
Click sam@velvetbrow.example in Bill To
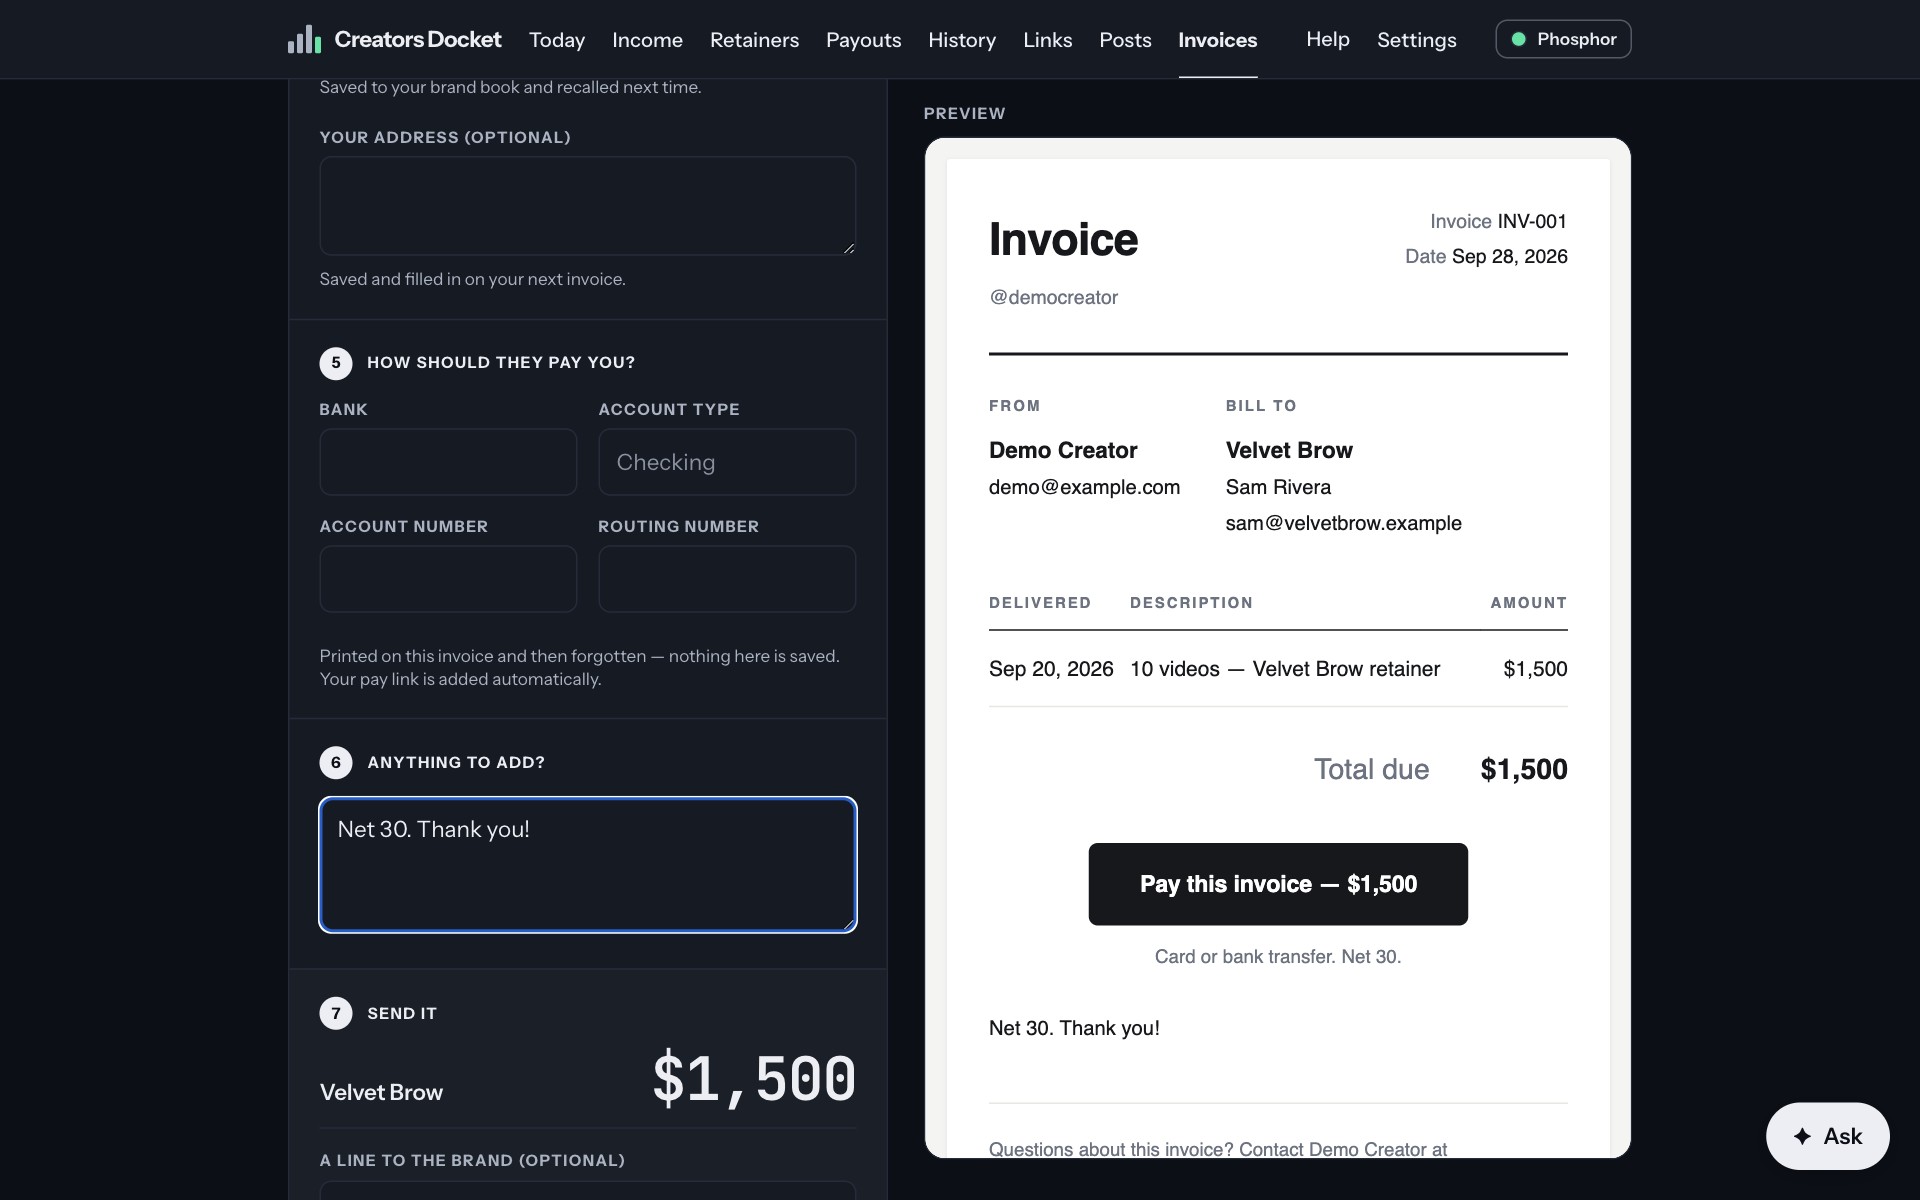click(x=1343, y=523)
